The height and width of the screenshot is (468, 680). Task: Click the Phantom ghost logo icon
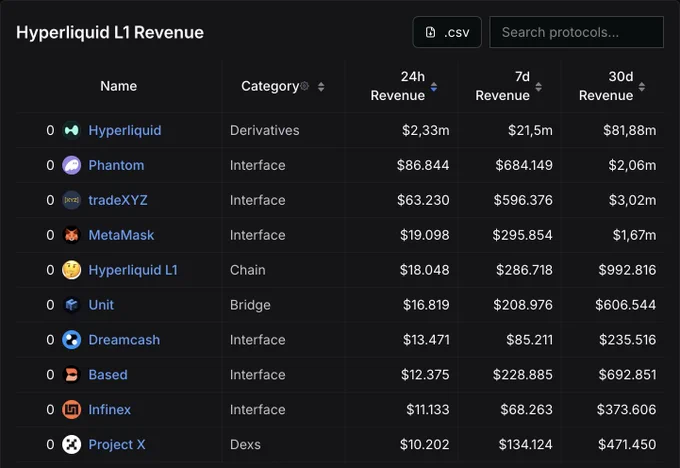tap(72, 165)
